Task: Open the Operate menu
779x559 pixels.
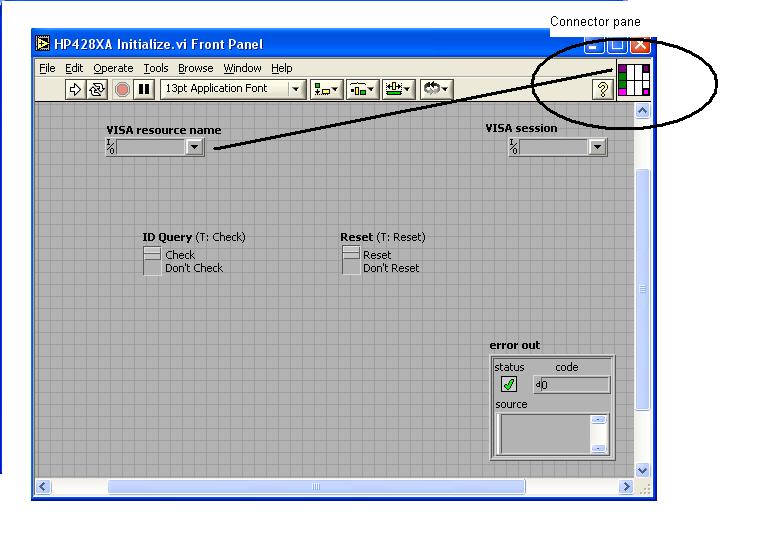Action: (x=113, y=68)
